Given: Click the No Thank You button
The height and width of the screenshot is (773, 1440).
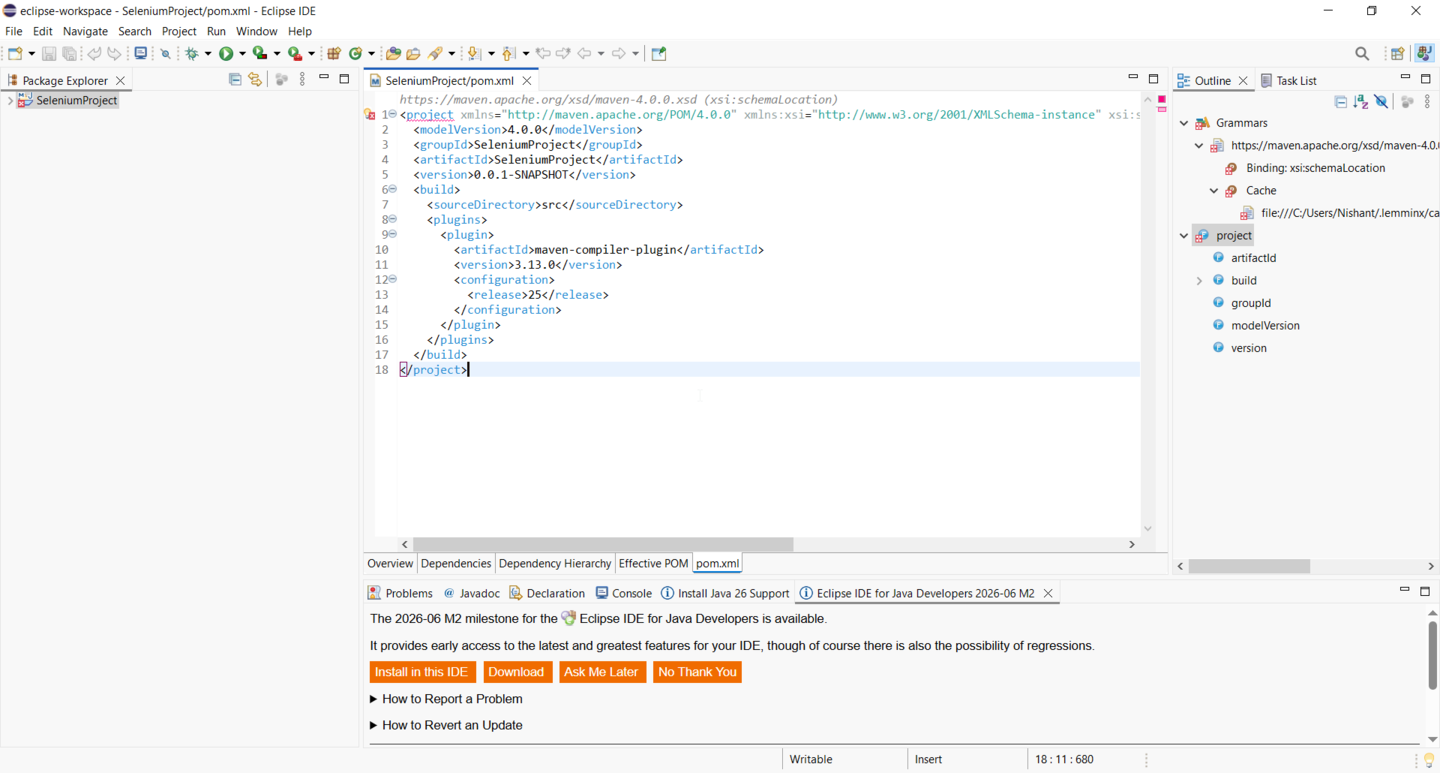Looking at the screenshot, I should click(x=697, y=672).
